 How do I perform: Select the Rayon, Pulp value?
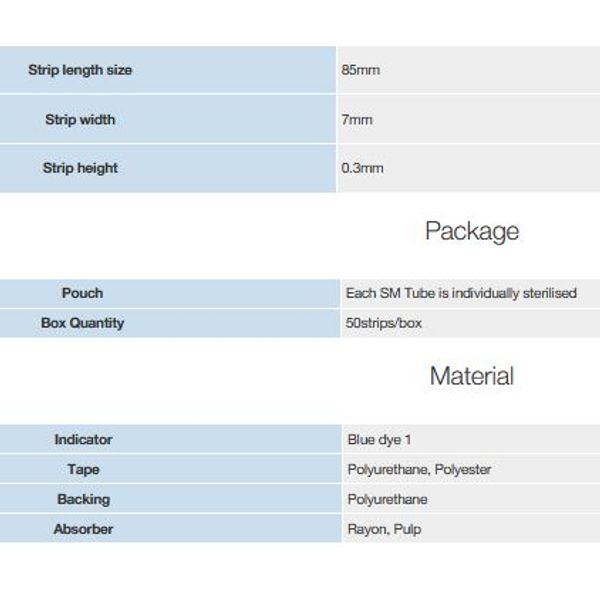tap(384, 530)
